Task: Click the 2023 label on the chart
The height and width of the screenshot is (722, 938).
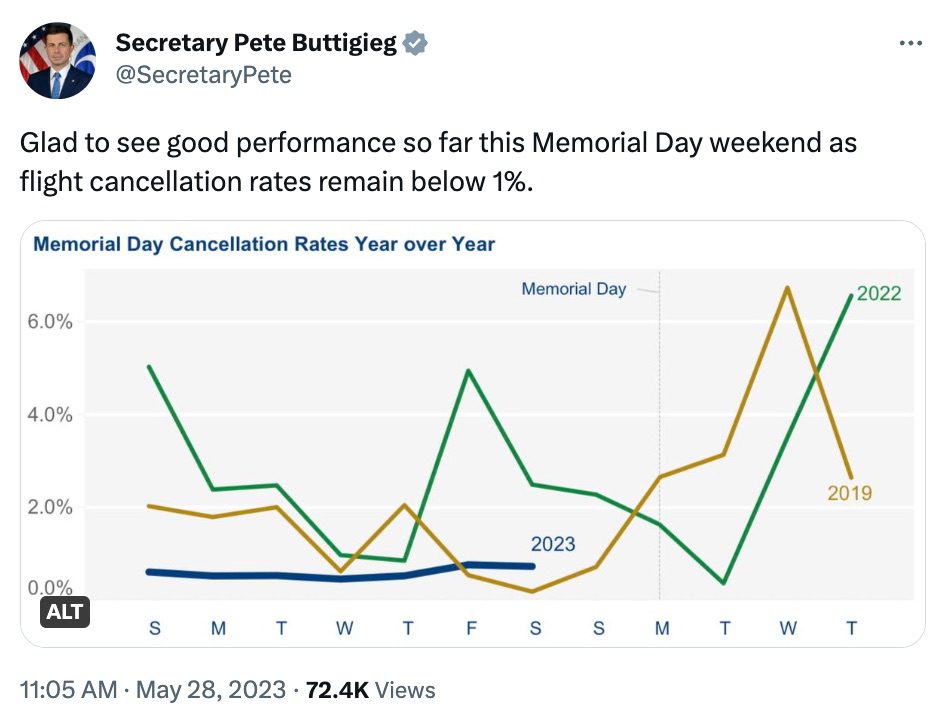Action: point(551,546)
